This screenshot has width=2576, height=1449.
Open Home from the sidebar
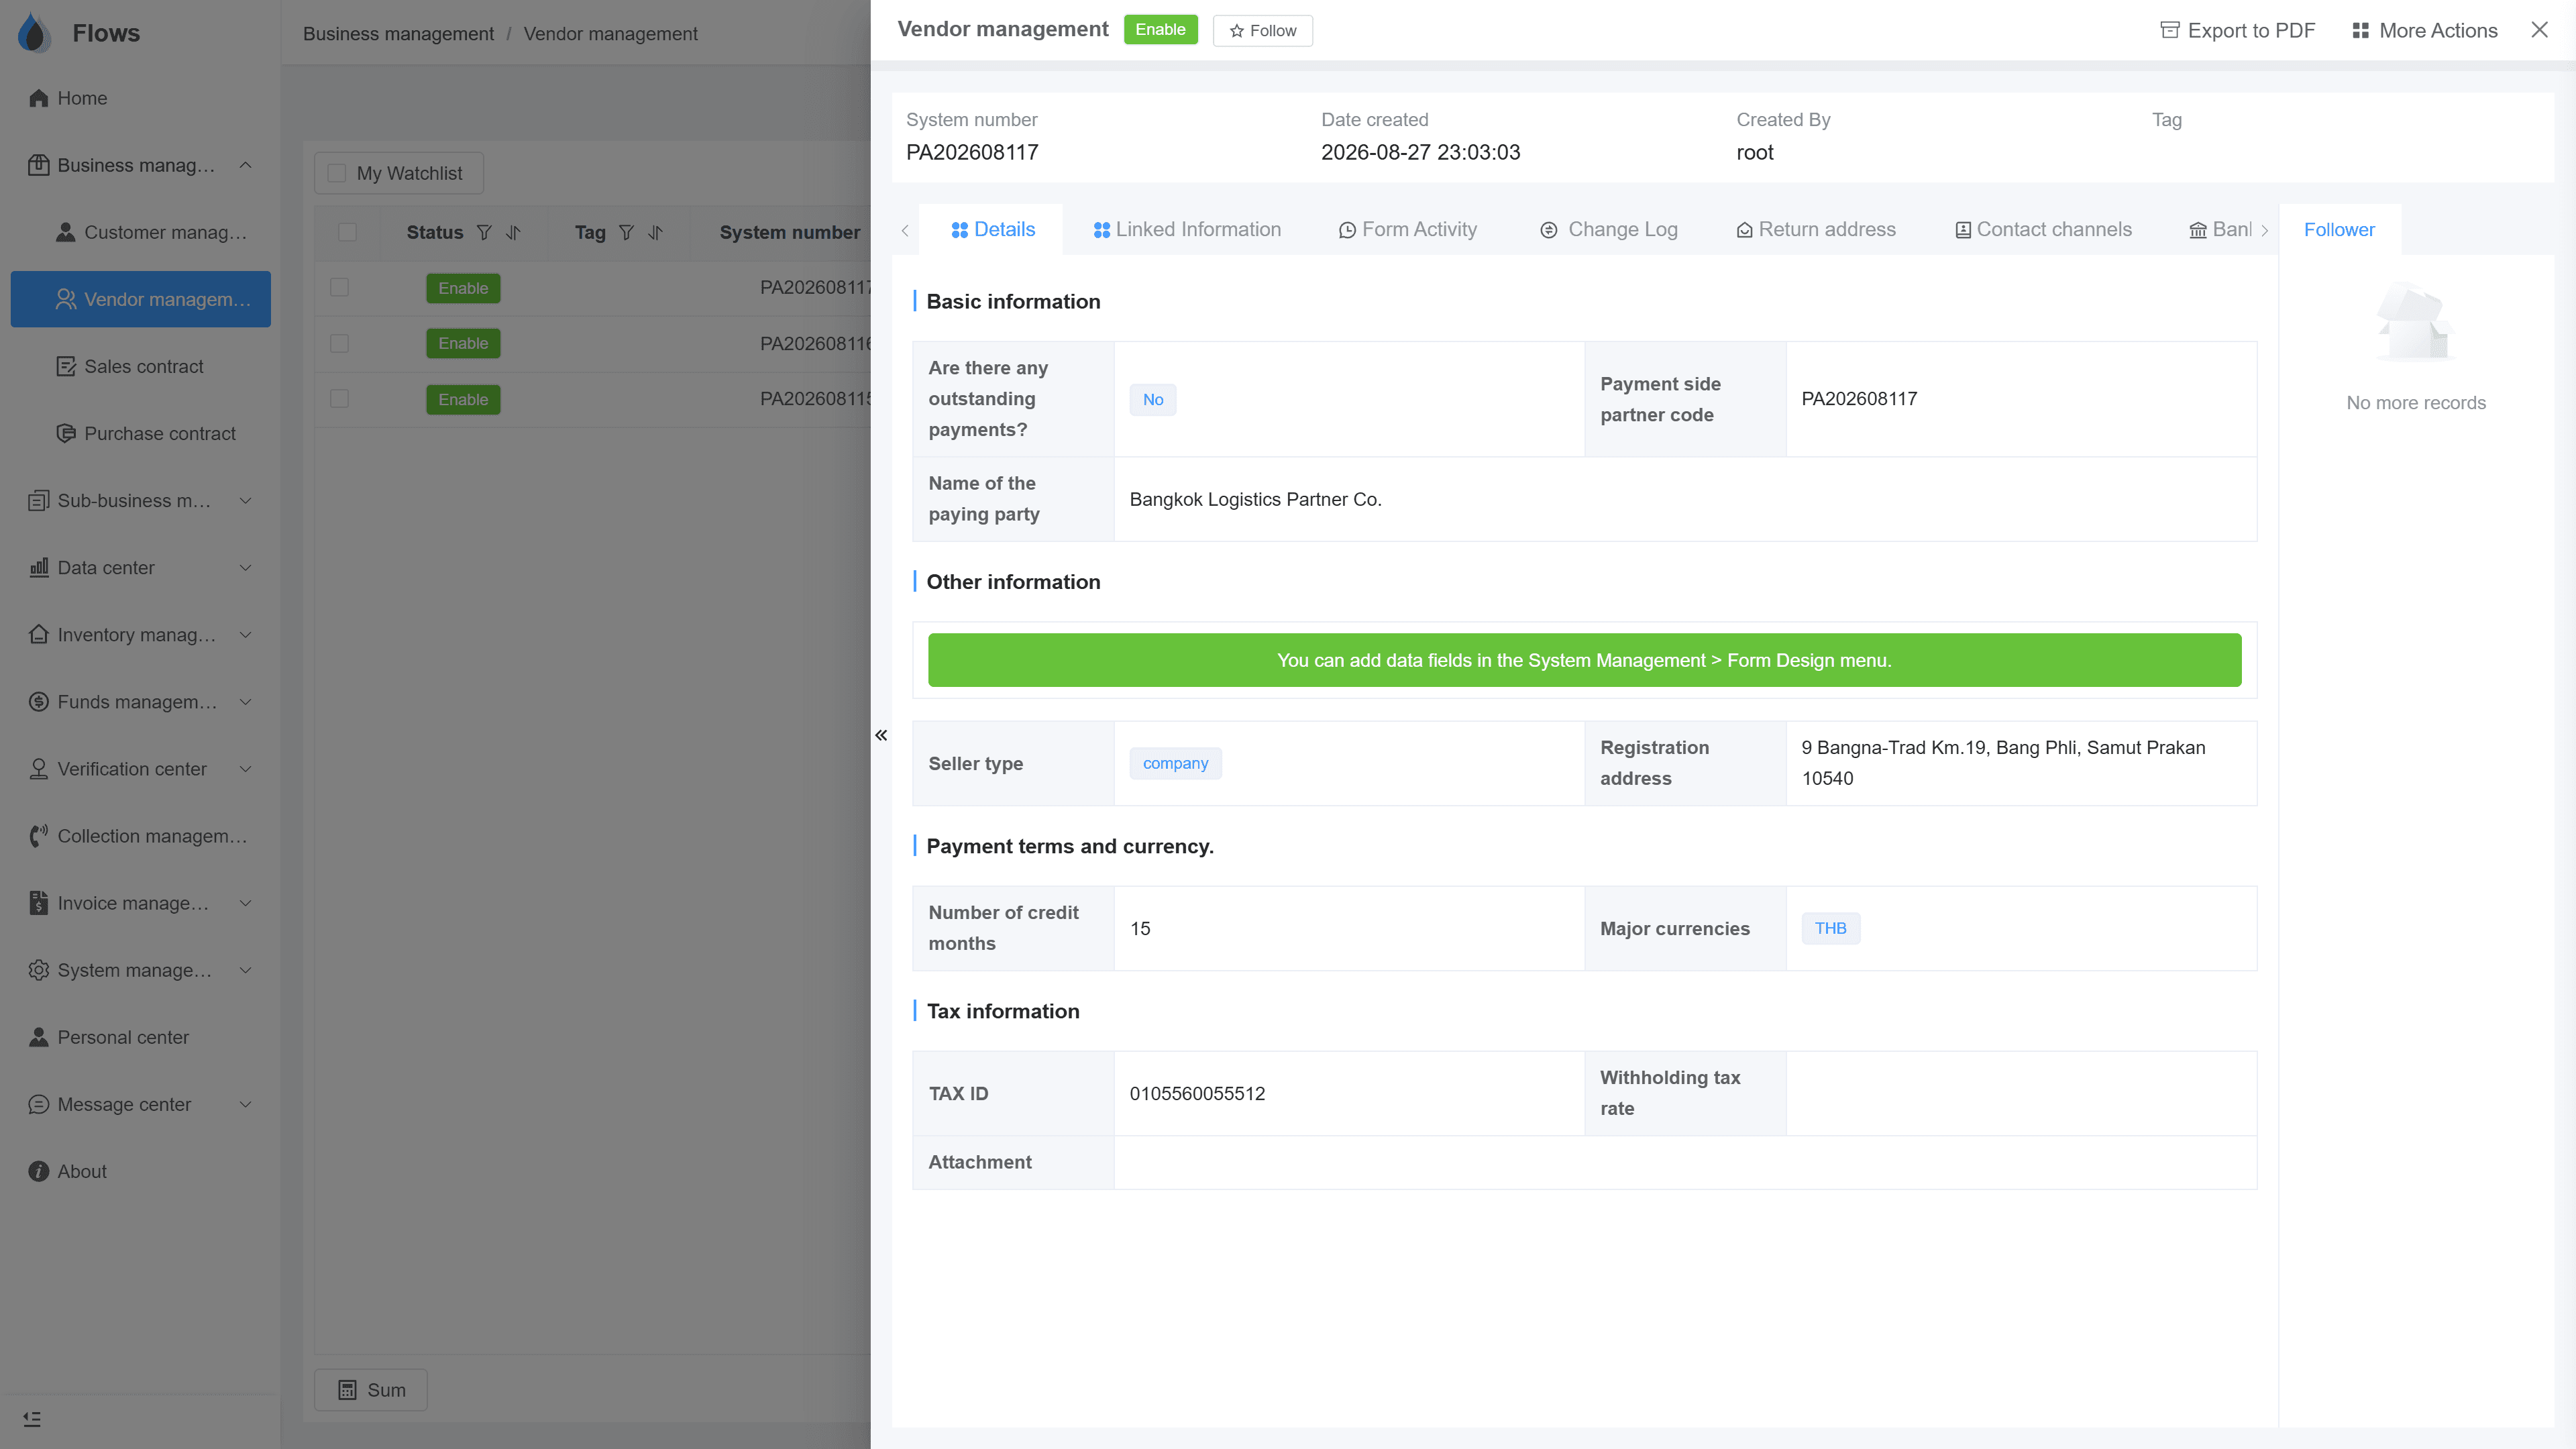[x=140, y=98]
